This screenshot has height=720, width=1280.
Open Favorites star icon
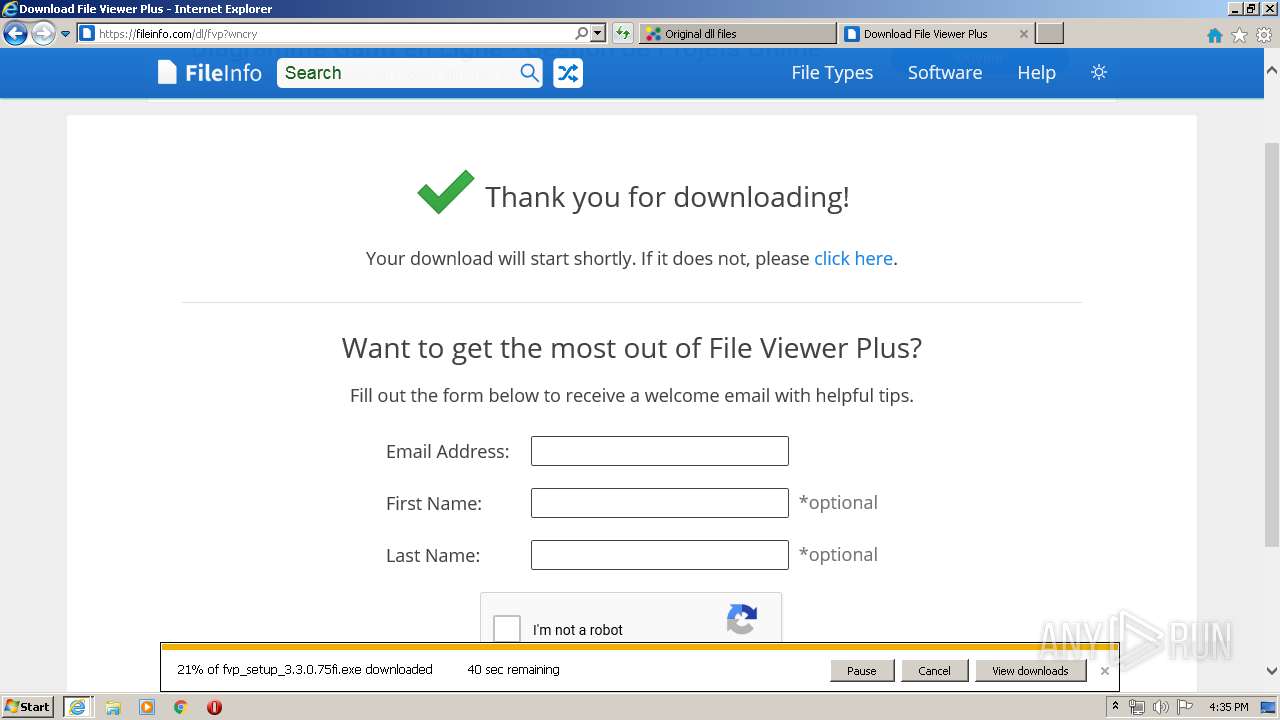[1239, 35]
